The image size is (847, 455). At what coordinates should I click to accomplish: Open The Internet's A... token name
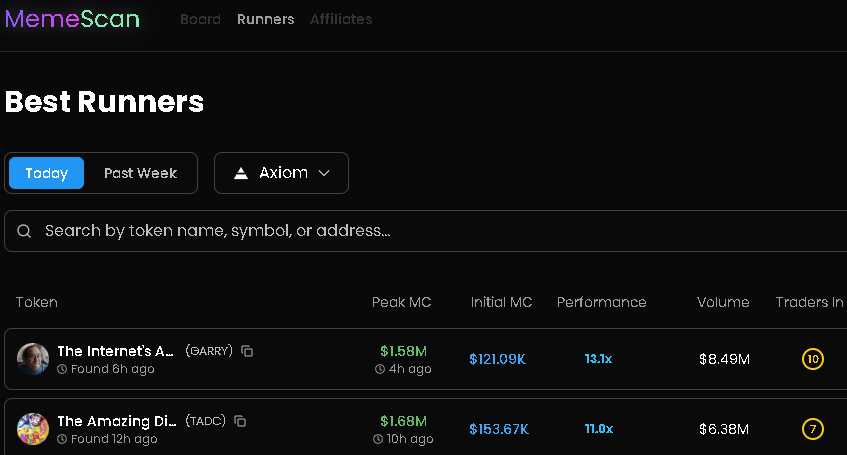click(x=116, y=351)
